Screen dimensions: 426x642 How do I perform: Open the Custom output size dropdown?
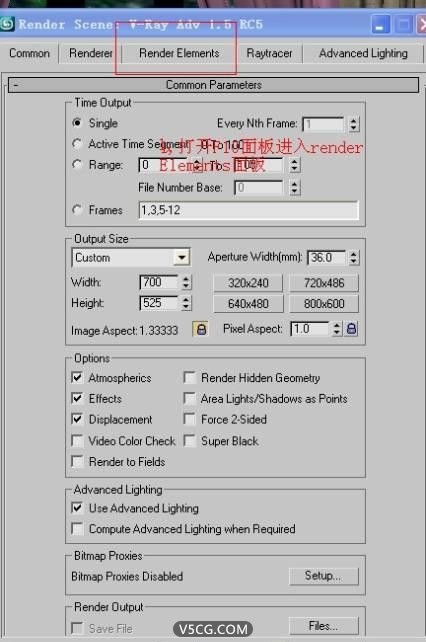181,258
